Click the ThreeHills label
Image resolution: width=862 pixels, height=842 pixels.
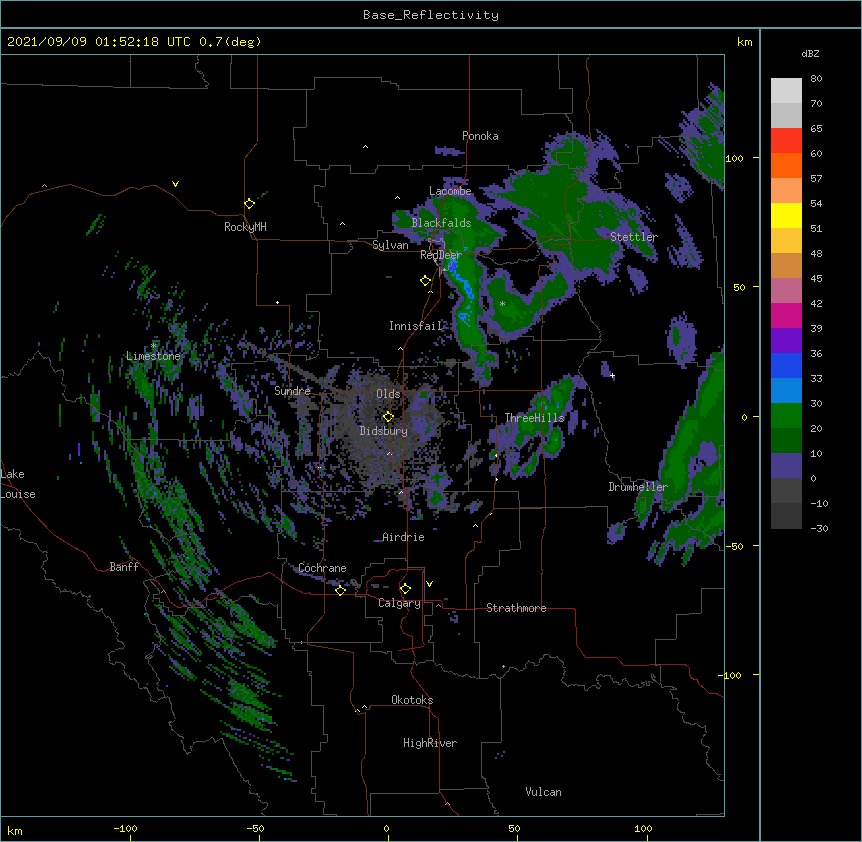click(x=534, y=418)
